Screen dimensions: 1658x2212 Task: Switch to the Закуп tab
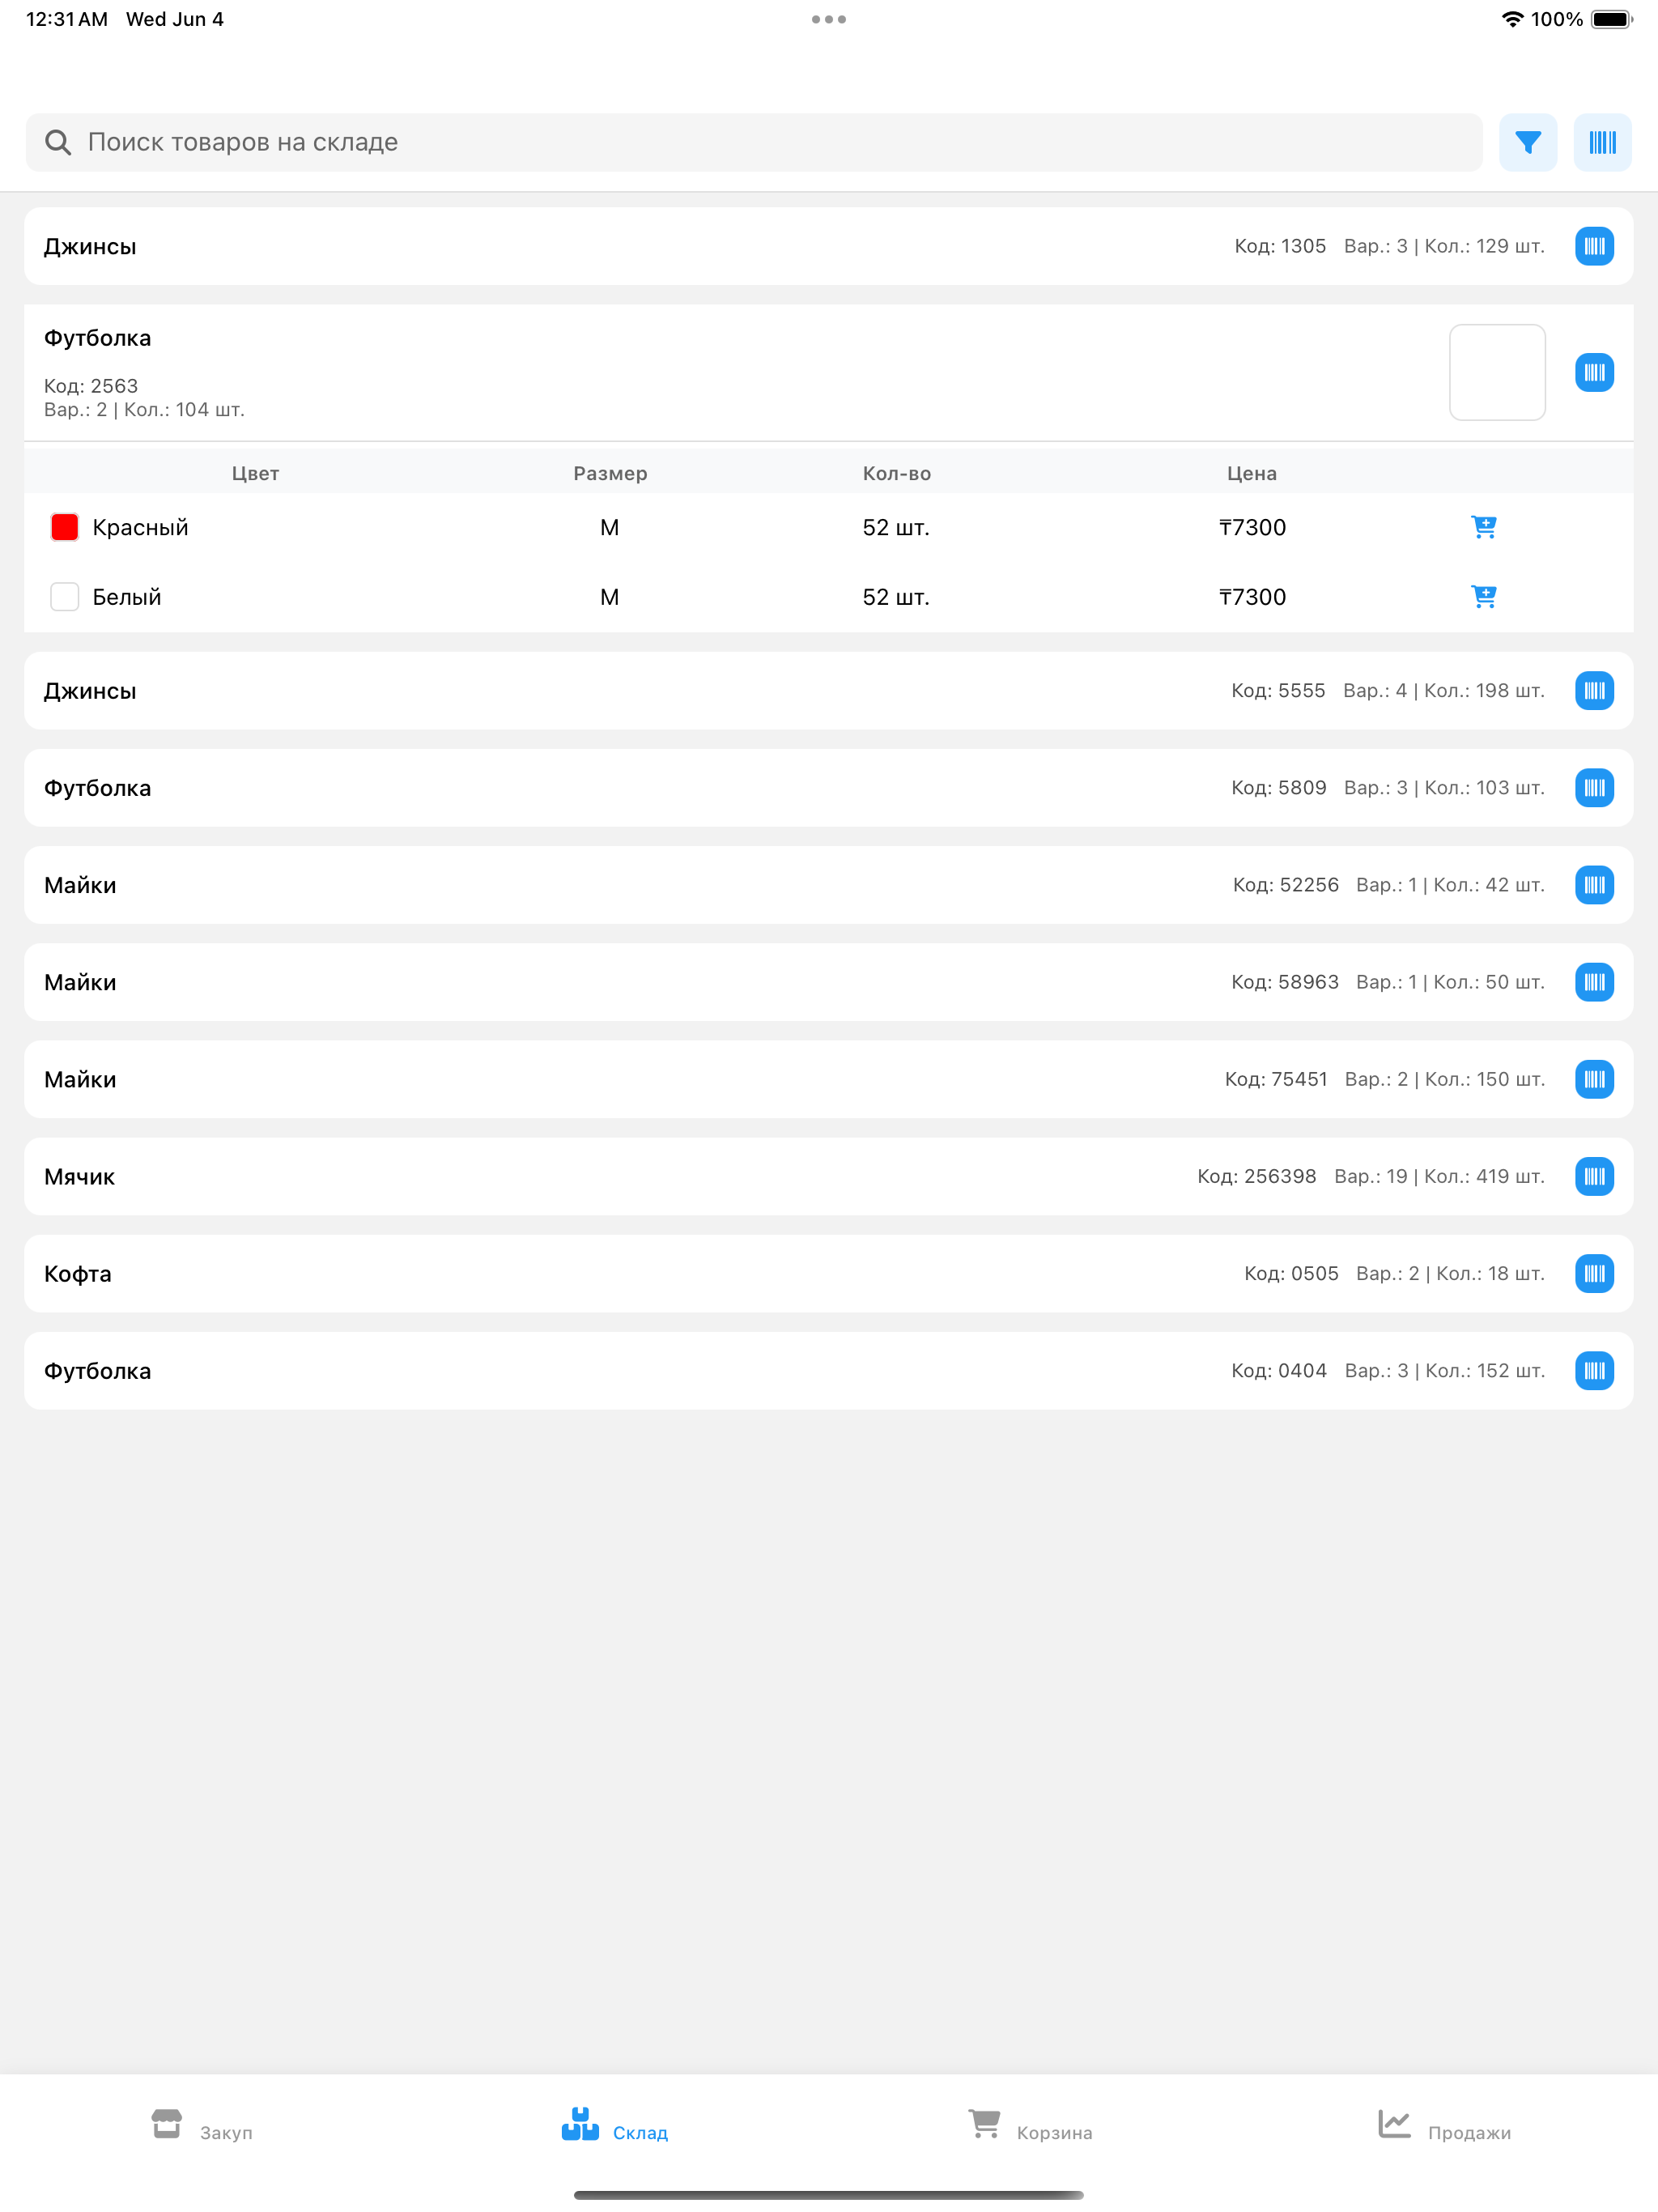(202, 2125)
